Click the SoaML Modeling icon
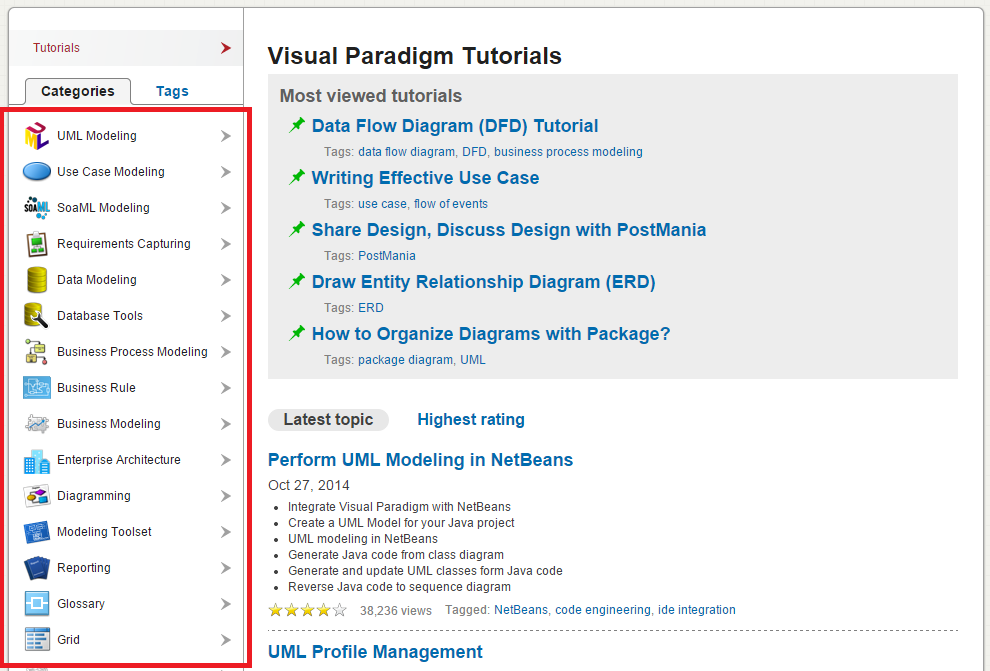The image size is (990, 671). point(37,208)
